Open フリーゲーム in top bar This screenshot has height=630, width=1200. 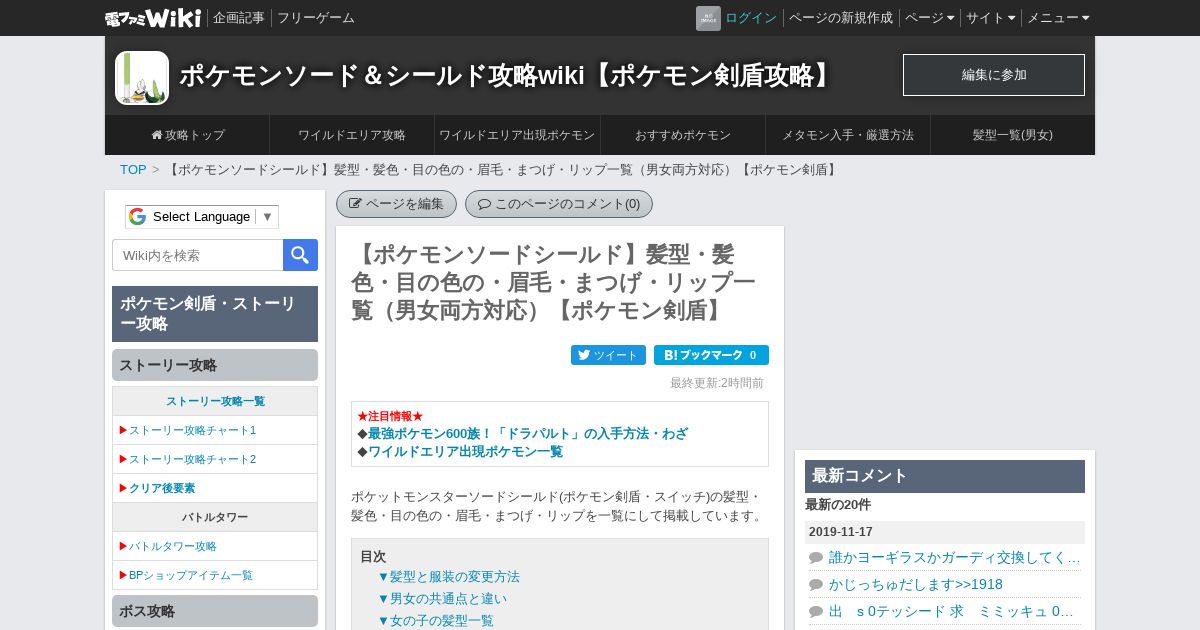pyautogui.click(x=316, y=18)
